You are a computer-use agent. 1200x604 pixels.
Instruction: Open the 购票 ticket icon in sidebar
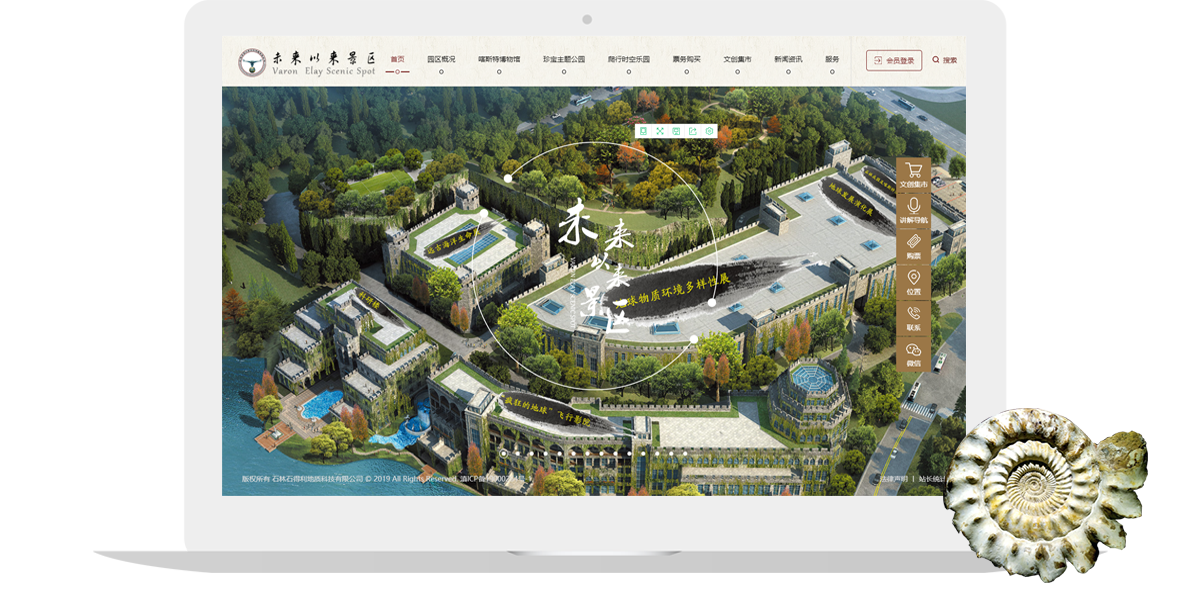(913, 244)
